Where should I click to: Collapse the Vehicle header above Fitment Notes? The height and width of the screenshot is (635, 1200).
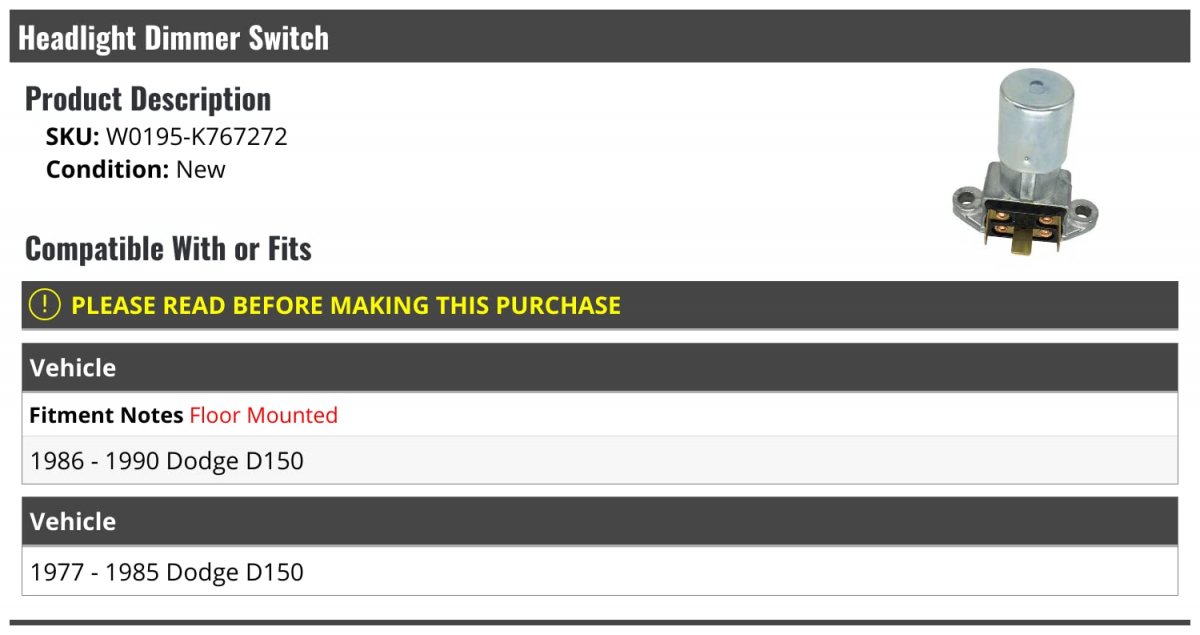coord(73,368)
